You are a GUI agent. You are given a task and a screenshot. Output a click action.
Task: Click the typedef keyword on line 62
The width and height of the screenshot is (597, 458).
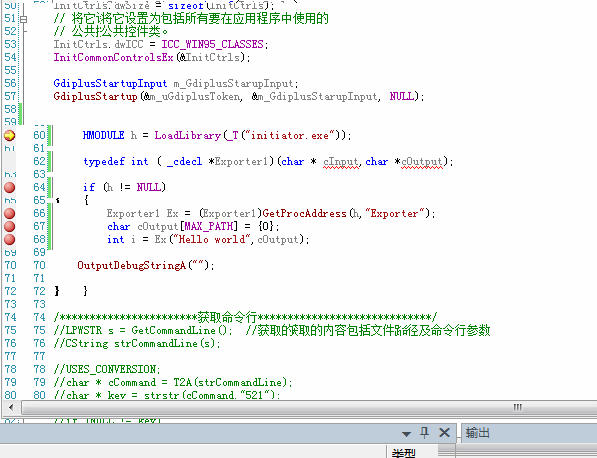(104, 161)
